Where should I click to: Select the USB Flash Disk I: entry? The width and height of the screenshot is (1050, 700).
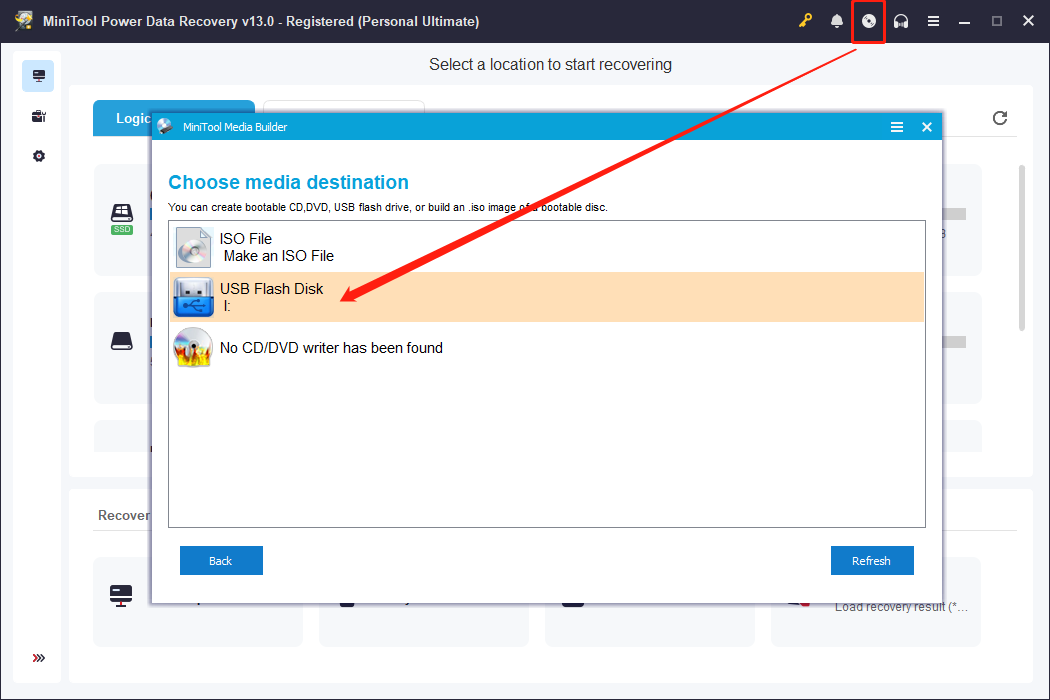(546, 297)
